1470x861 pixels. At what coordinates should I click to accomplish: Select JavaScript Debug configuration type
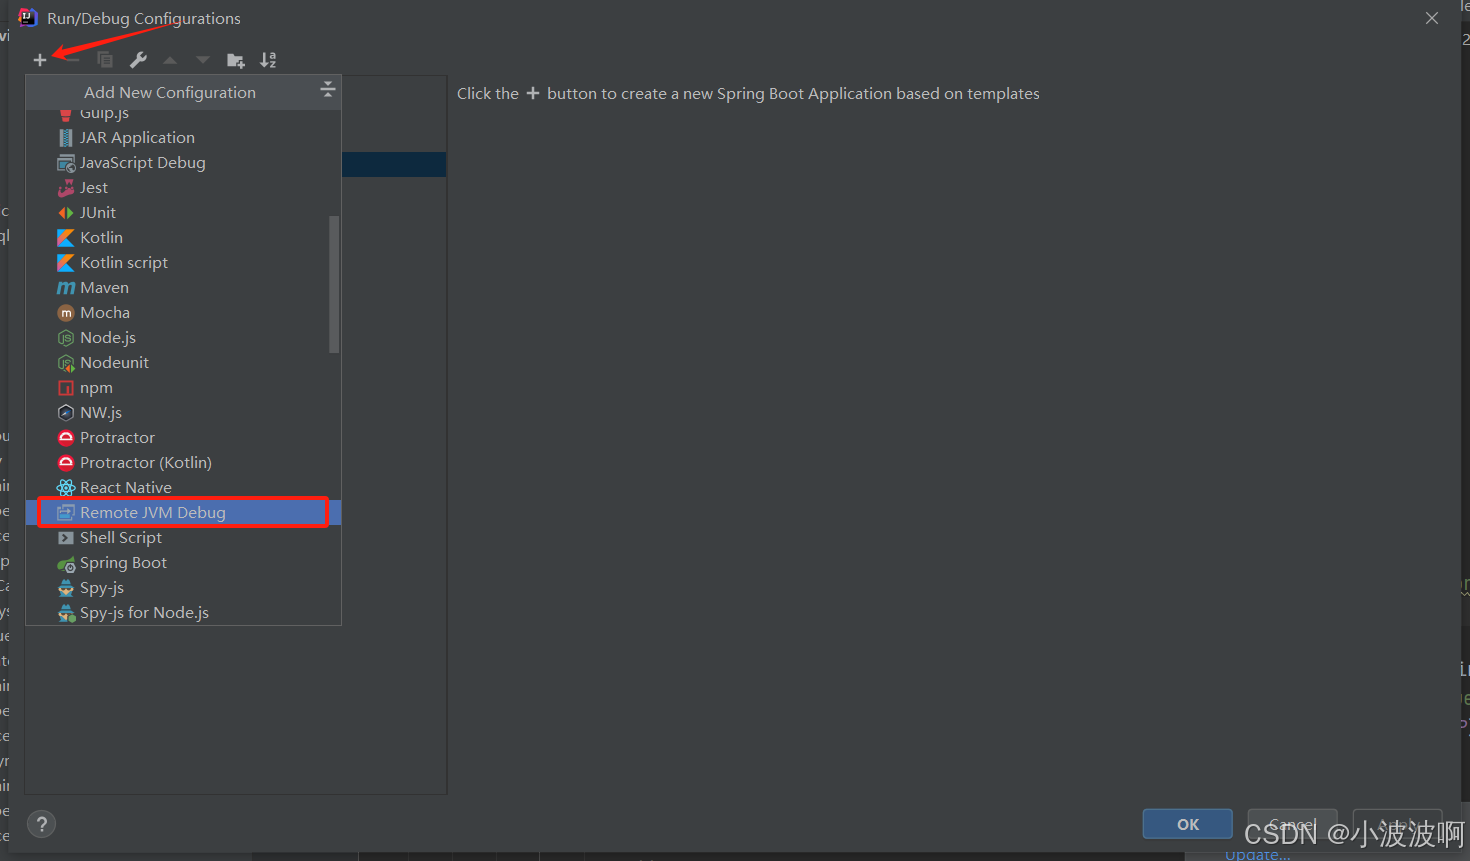coord(183,162)
